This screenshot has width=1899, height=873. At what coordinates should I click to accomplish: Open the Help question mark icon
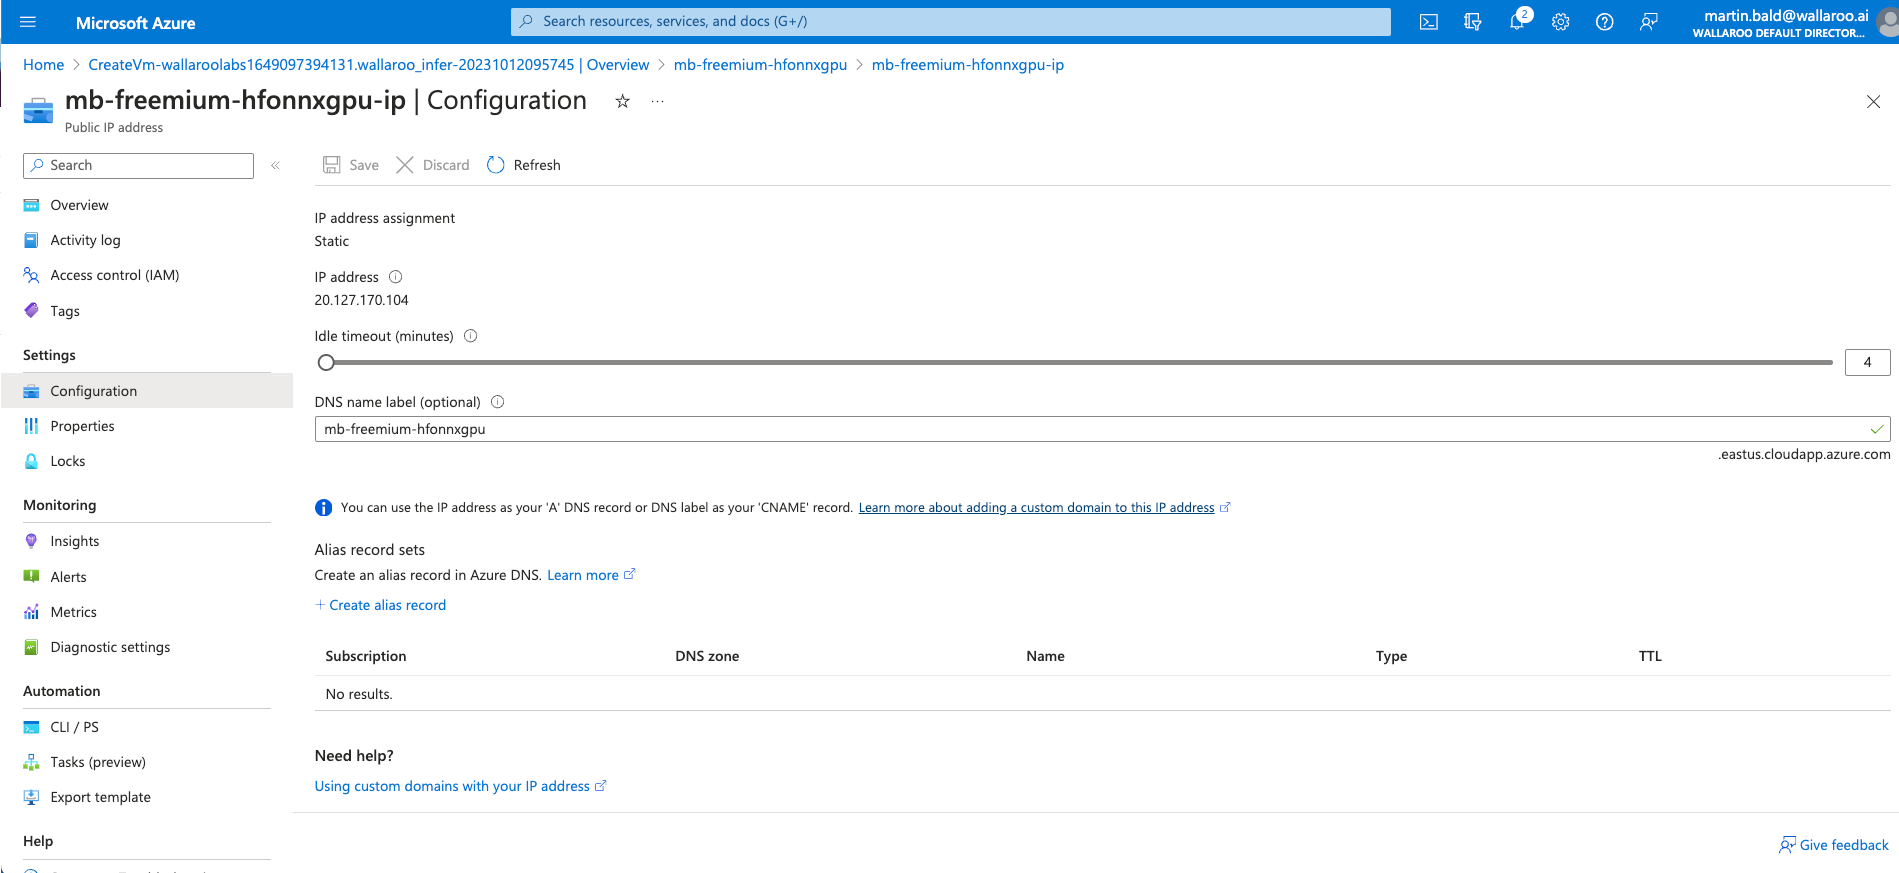(x=1605, y=22)
